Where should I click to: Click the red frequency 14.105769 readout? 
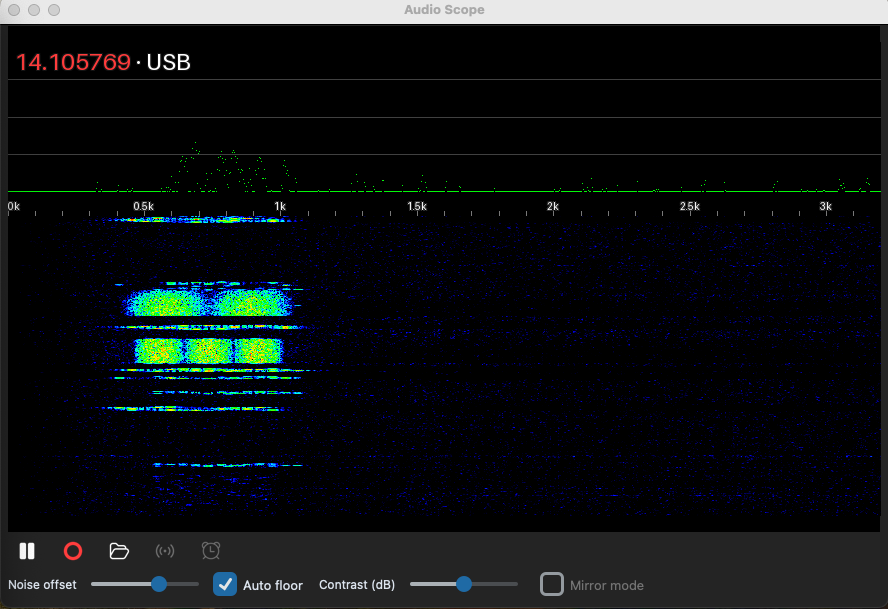[x=73, y=62]
